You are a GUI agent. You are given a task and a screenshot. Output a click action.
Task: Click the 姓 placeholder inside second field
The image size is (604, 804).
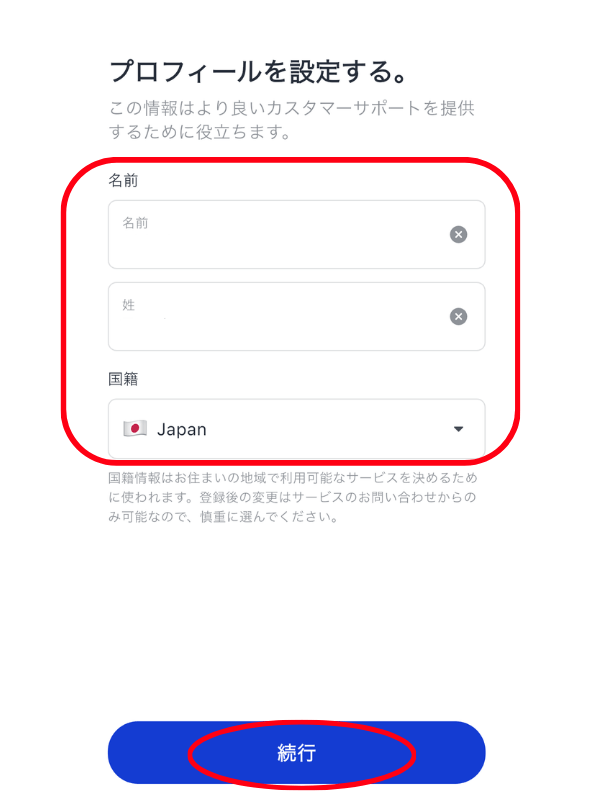tap(128, 305)
